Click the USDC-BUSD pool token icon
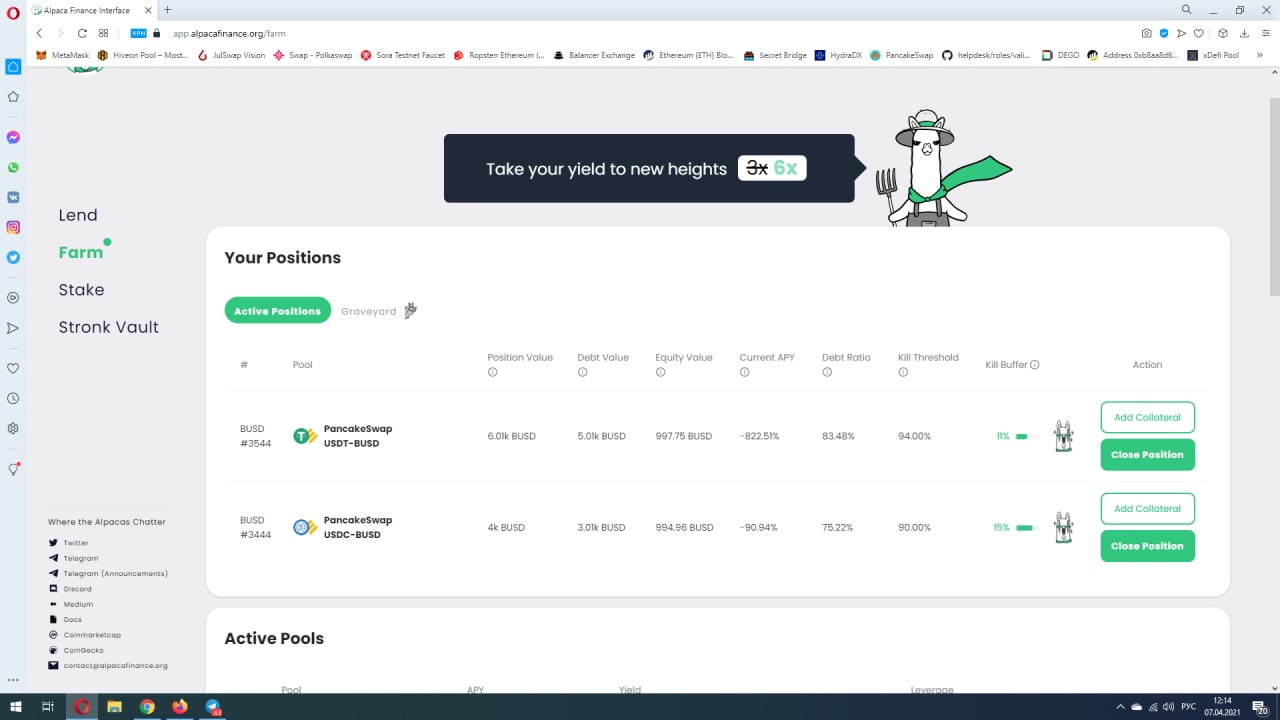This screenshot has height=720, width=1280. coord(305,527)
